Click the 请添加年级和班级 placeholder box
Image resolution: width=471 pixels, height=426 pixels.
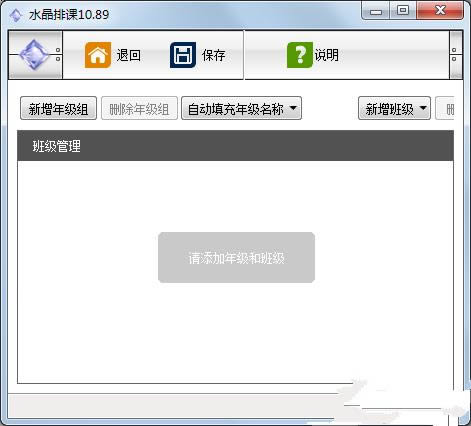coord(236,258)
